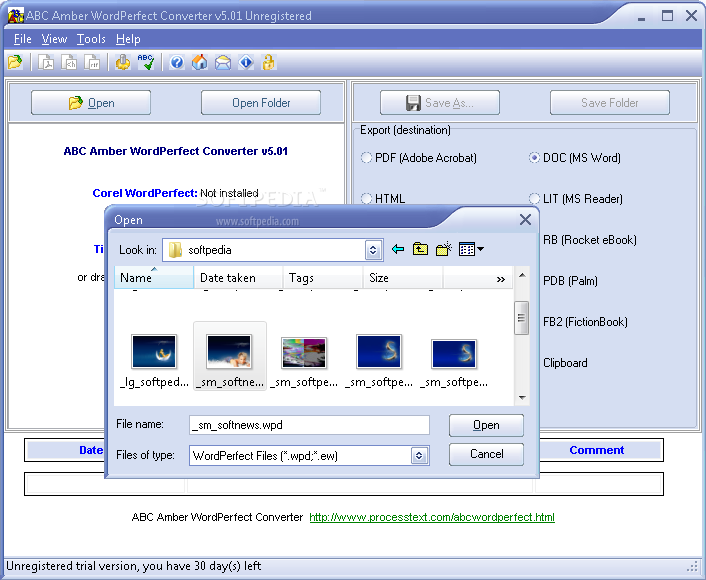Open the options gear-tool toolbar icon

point(122,62)
